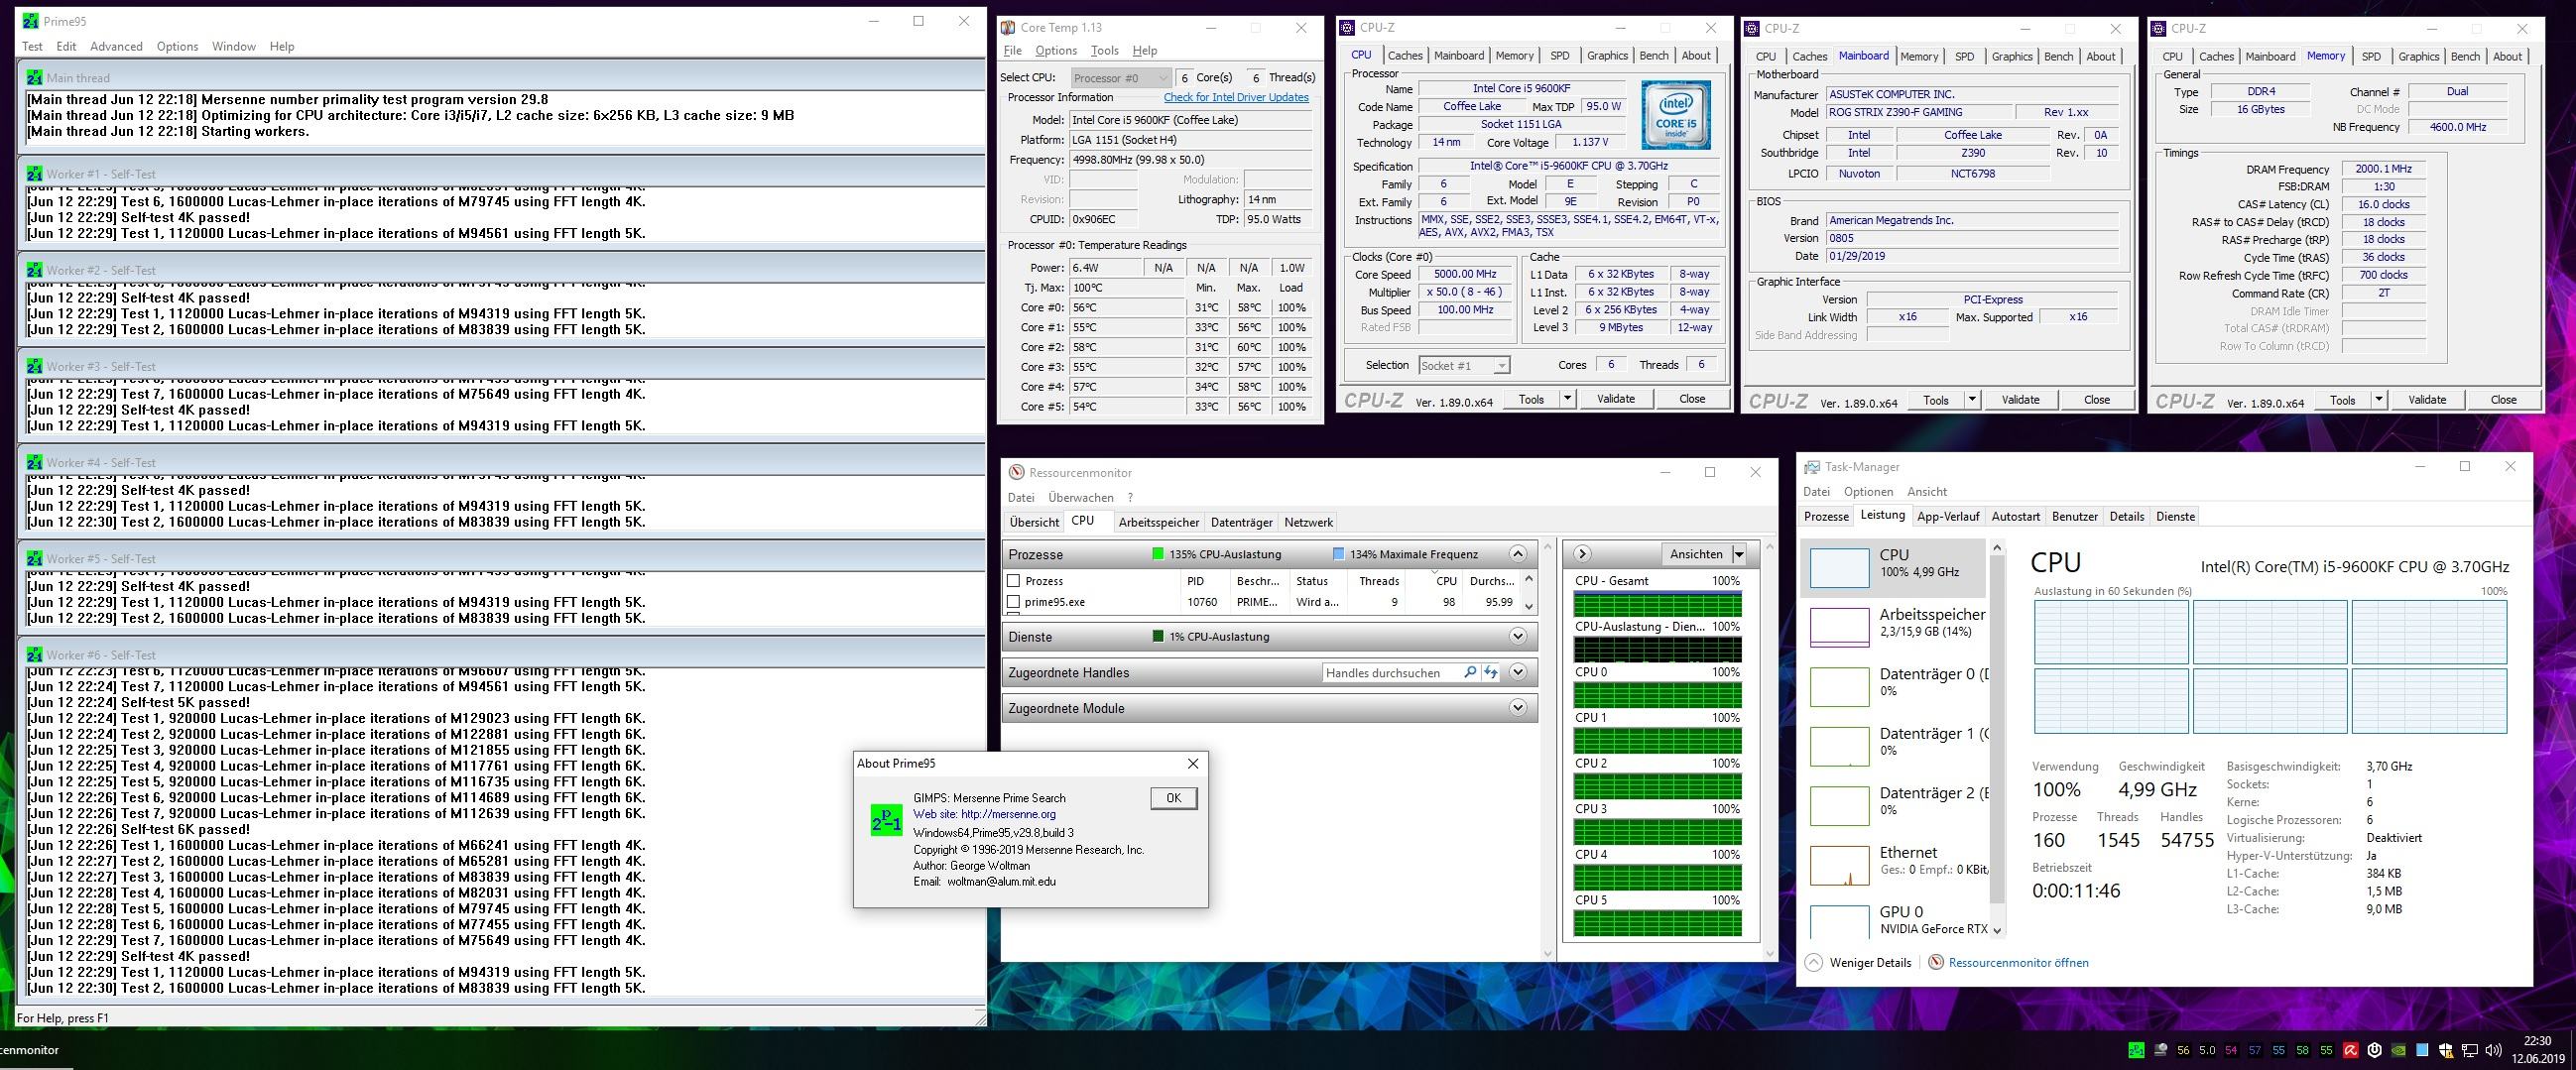This screenshot has height=1070, width=2576.
Task: Click the Main thread window icon in Prime95
Action: point(35,78)
